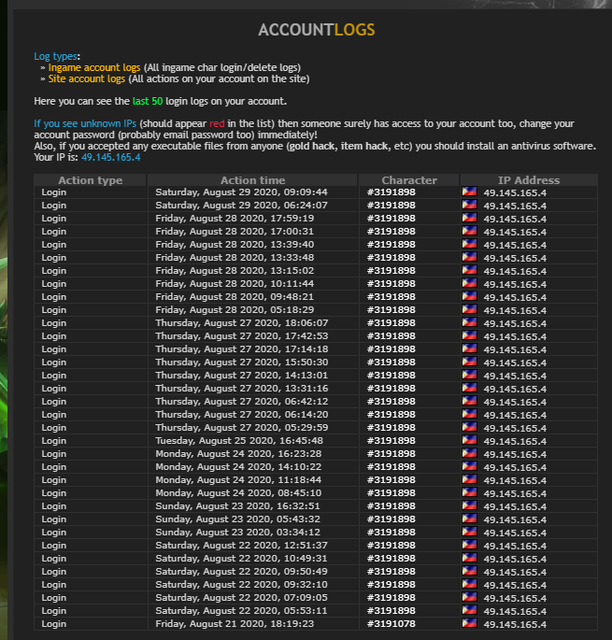Click flag icon in the August 27 17:14:18 row
This screenshot has height=640, width=612.
[x=469, y=348]
